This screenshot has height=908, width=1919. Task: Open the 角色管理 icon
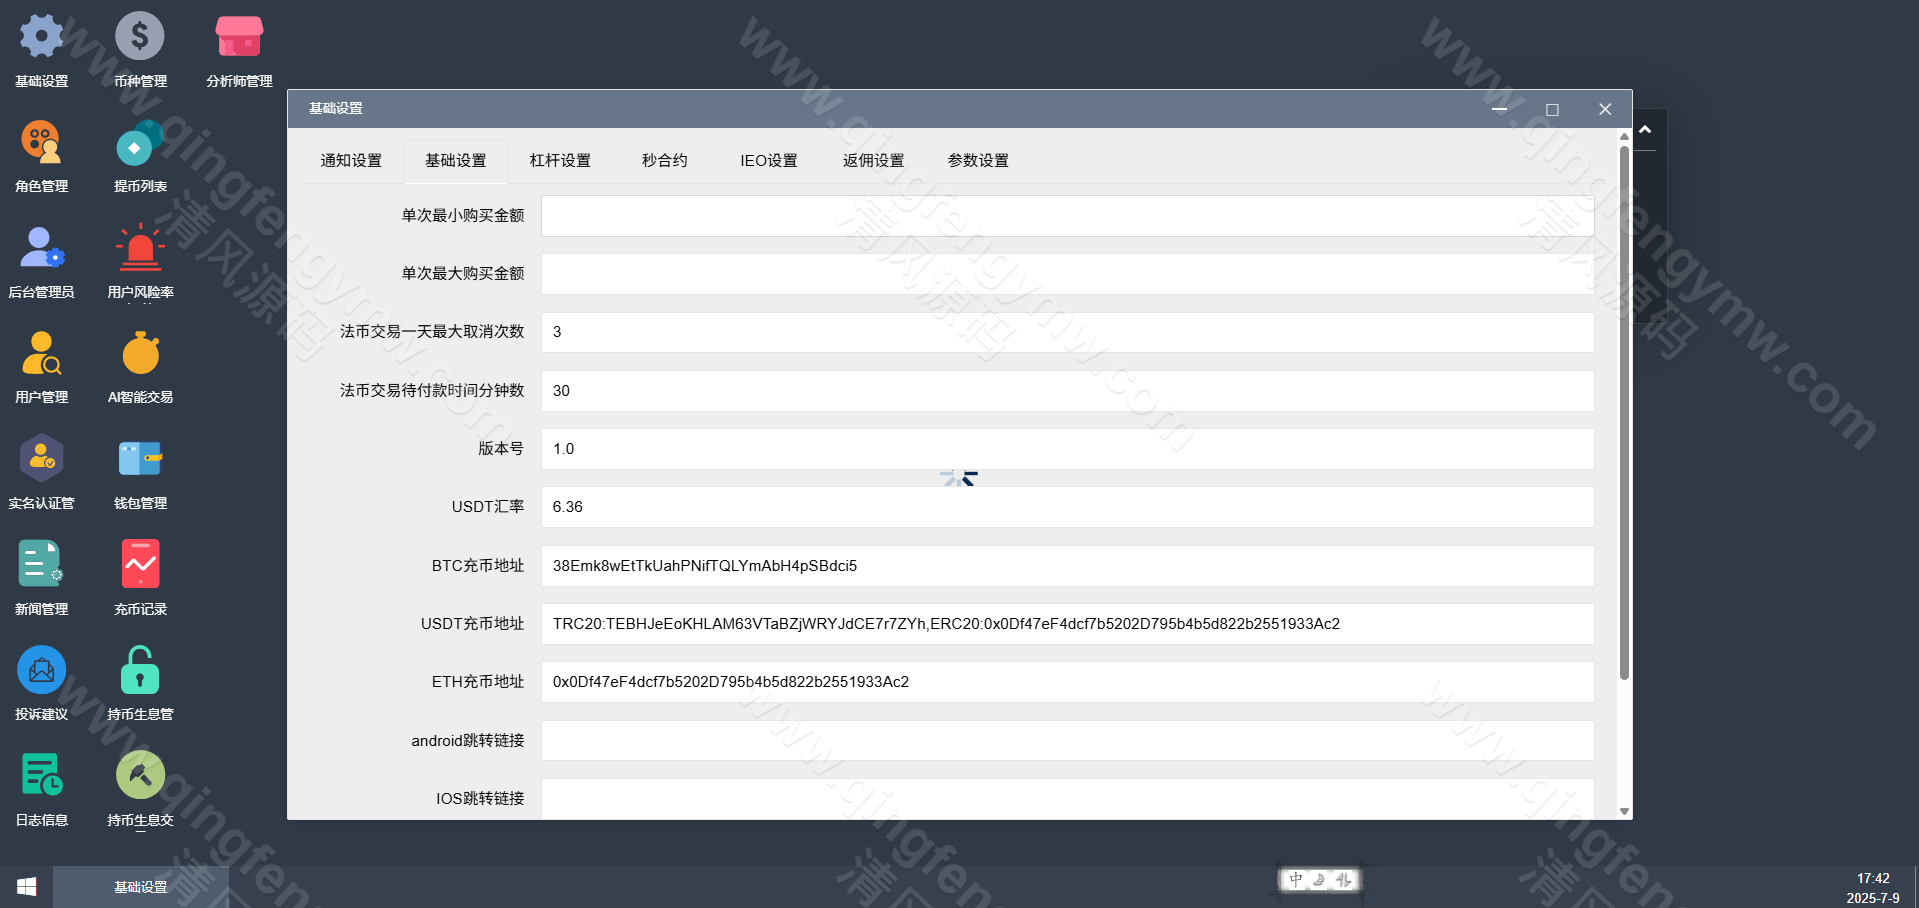41,142
